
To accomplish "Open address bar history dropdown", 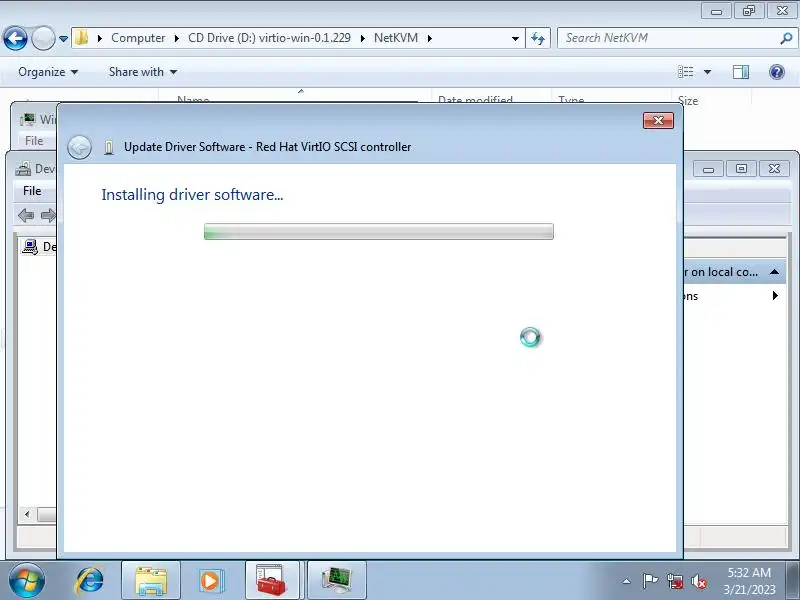I will click(x=515, y=38).
